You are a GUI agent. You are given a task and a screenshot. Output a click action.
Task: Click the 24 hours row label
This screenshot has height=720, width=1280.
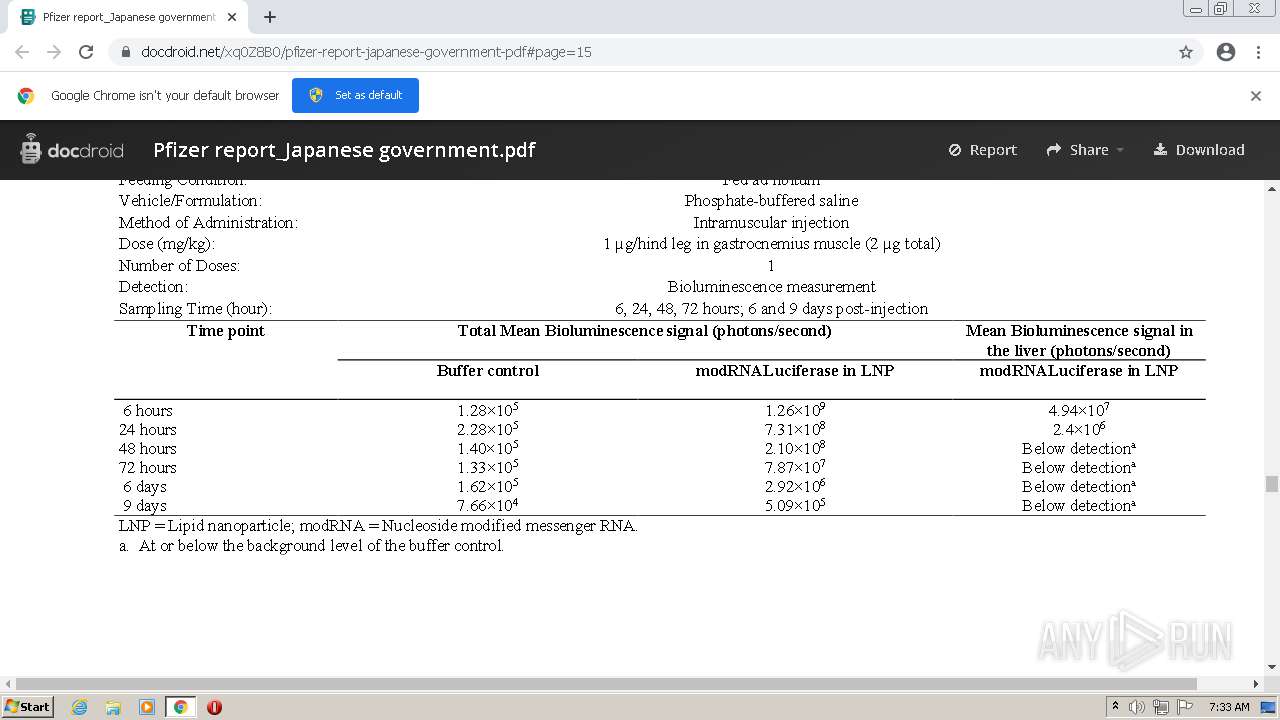click(148, 430)
